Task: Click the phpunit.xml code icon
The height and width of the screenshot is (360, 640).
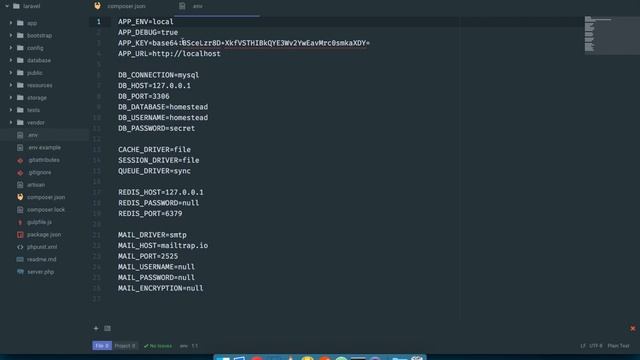Action: pyautogui.click(x=20, y=247)
